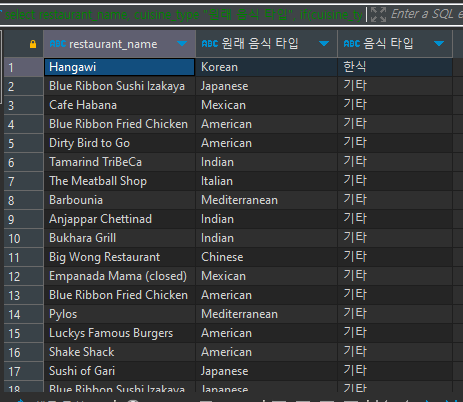Select 기타 cell in Big Wong Restaurant row
The image size is (463, 402).
[395, 257]
